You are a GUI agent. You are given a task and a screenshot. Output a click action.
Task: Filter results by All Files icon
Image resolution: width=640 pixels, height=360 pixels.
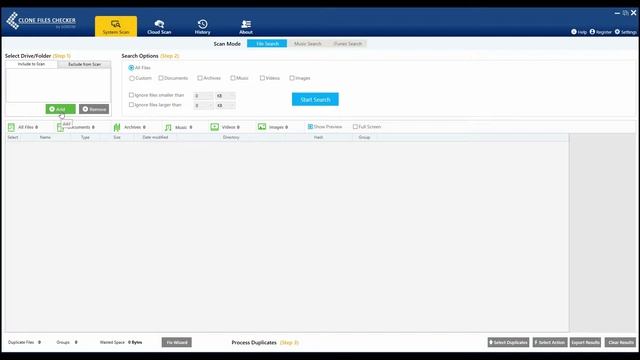[11, 127]
